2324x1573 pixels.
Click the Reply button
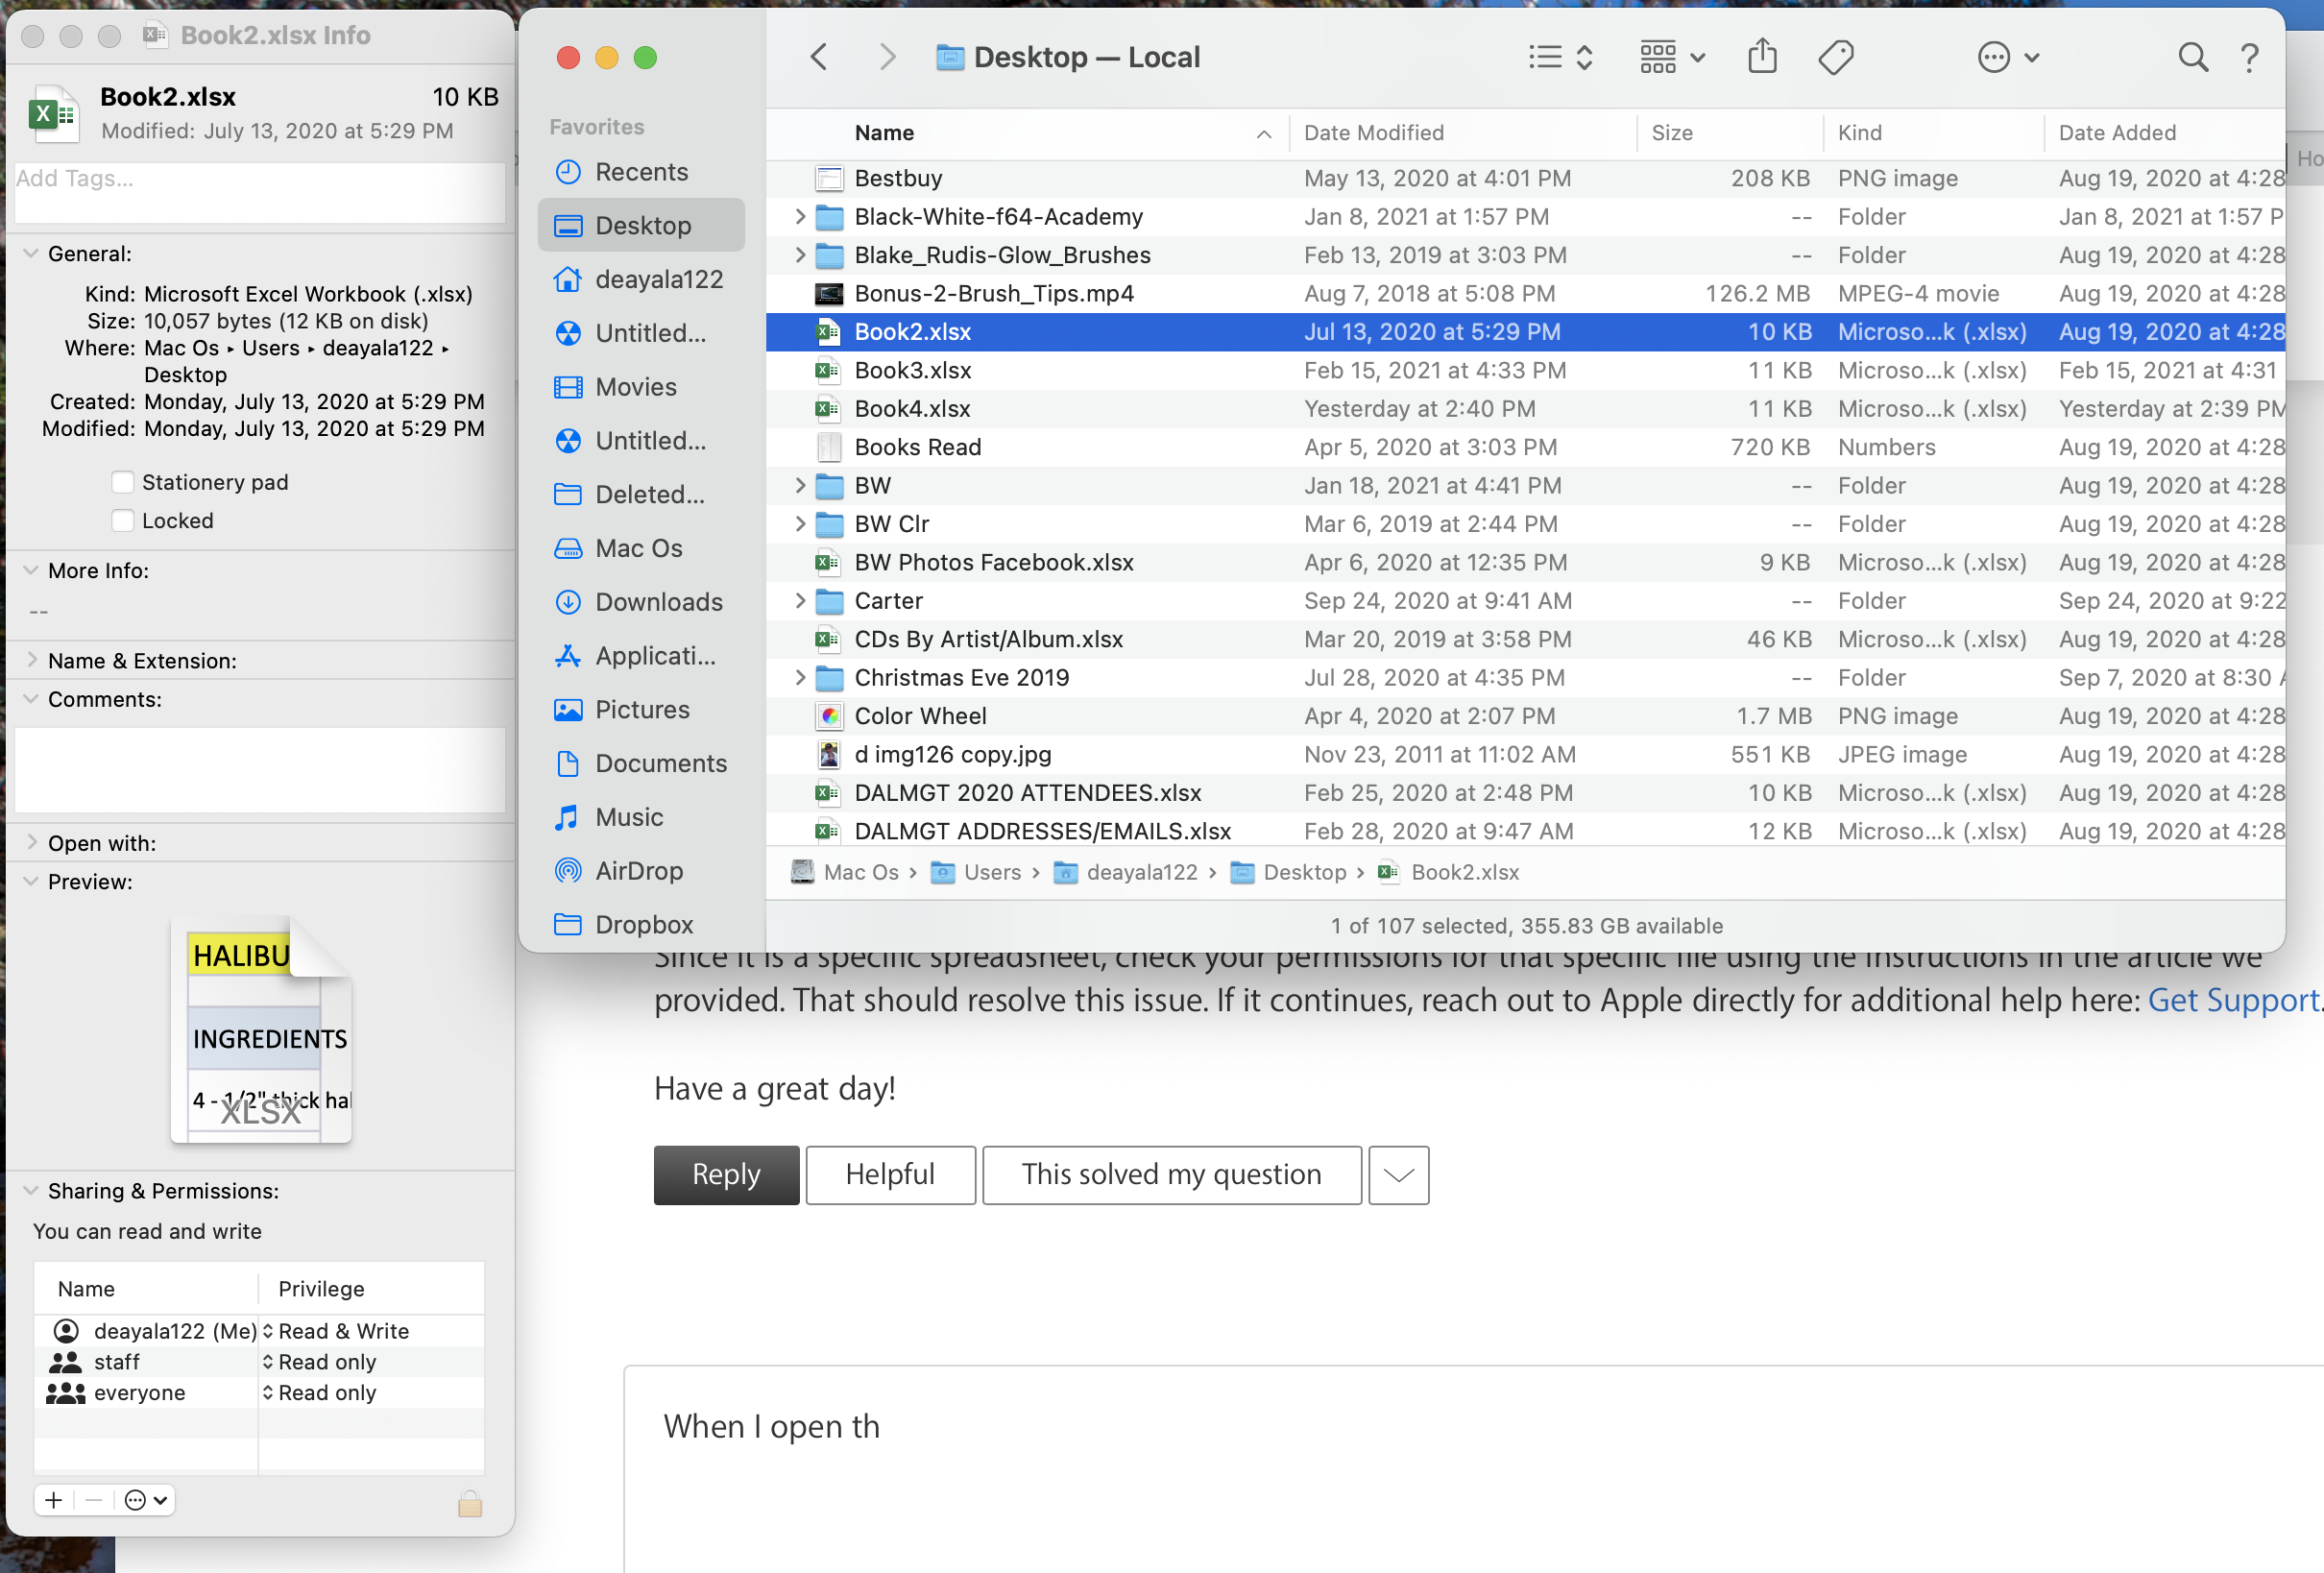726,1174
